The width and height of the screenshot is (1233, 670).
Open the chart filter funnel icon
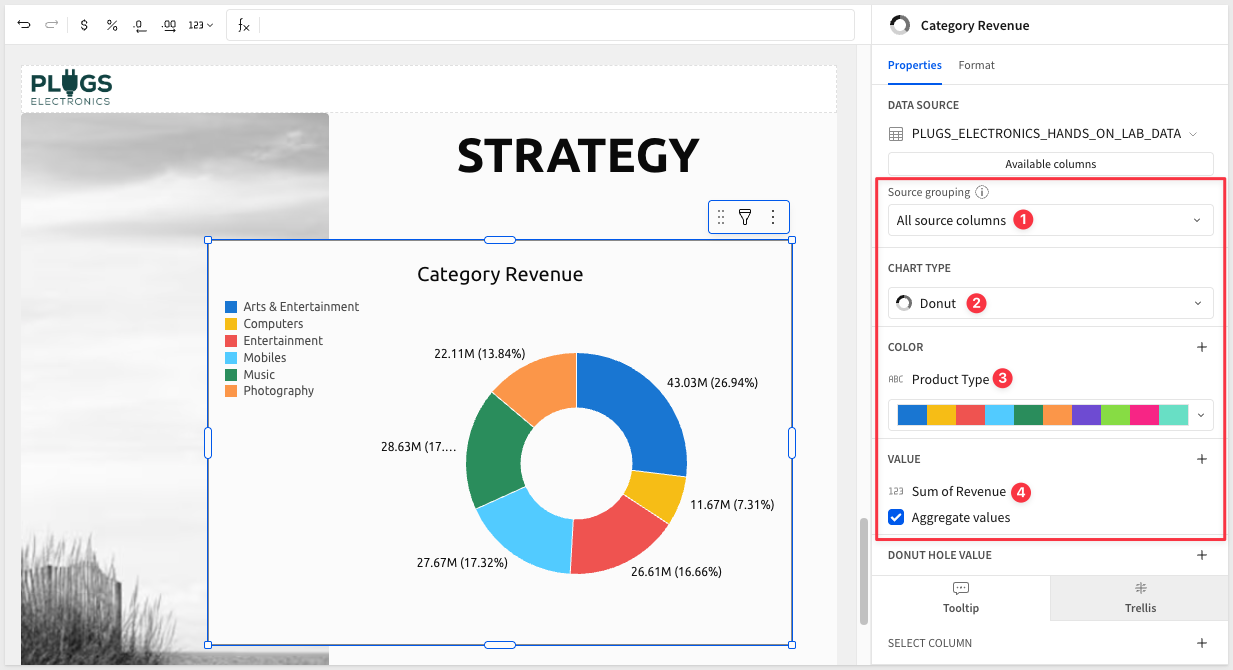[x=745, y=217]
